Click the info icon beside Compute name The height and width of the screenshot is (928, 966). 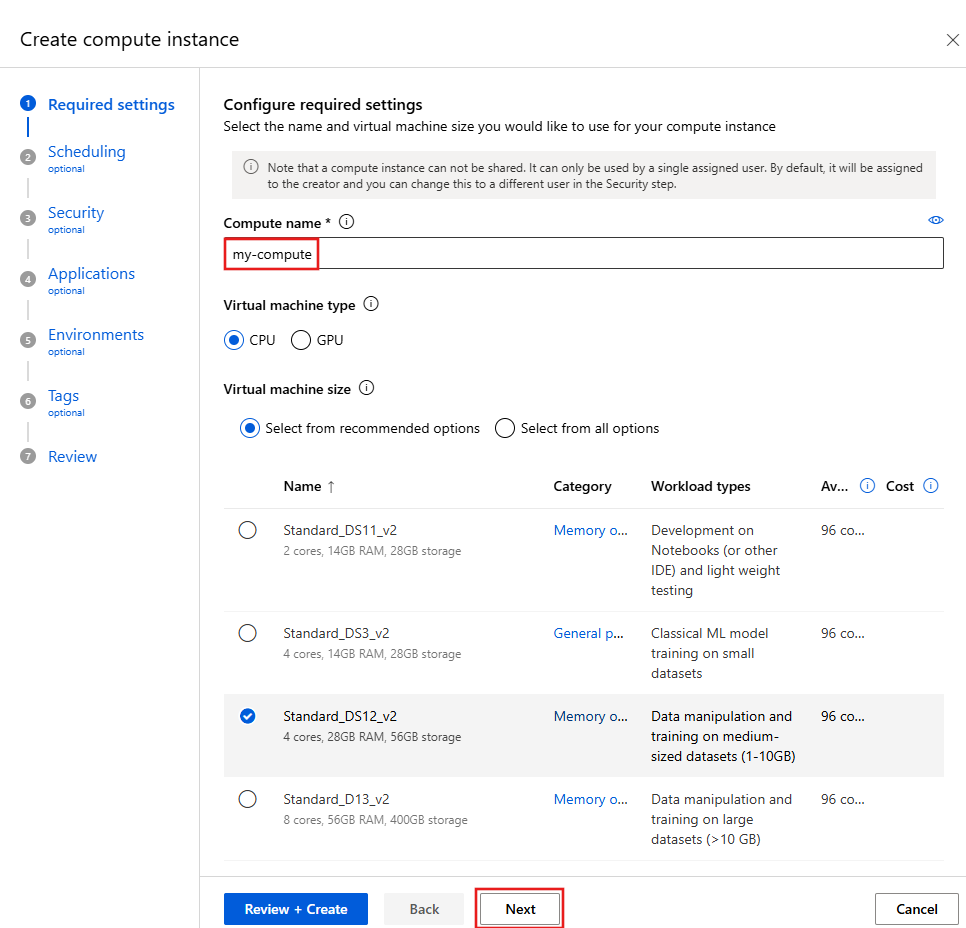click(x=346, y=222)
